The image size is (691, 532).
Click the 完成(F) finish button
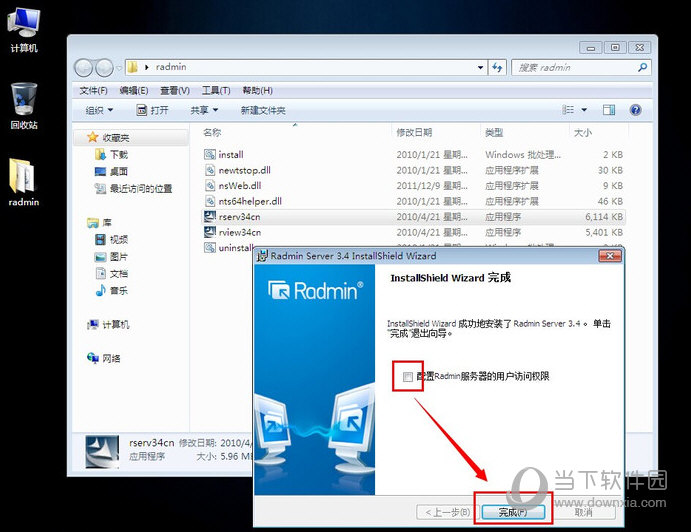513,512
